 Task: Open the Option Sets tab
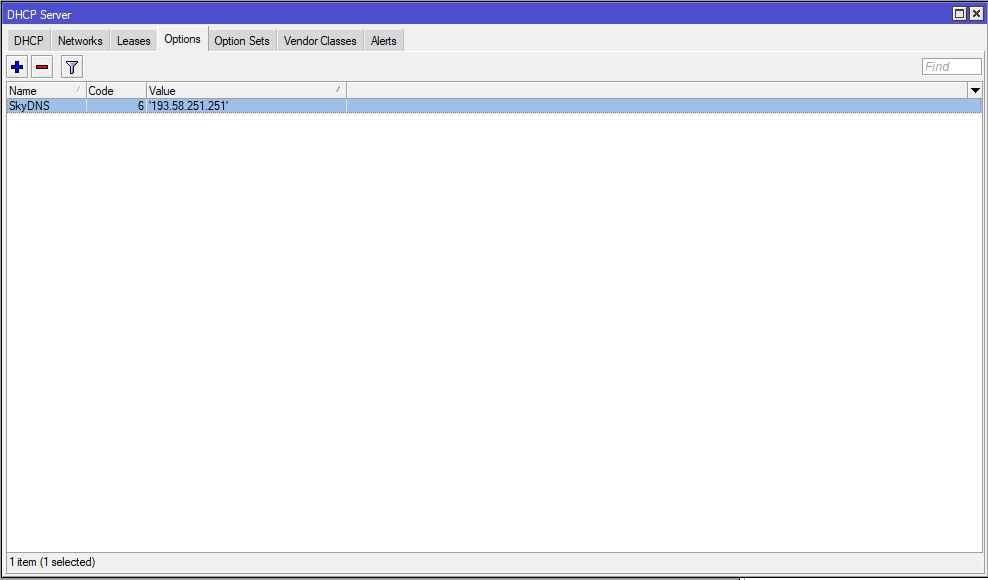pyautogui.click(x=242, y=40)
